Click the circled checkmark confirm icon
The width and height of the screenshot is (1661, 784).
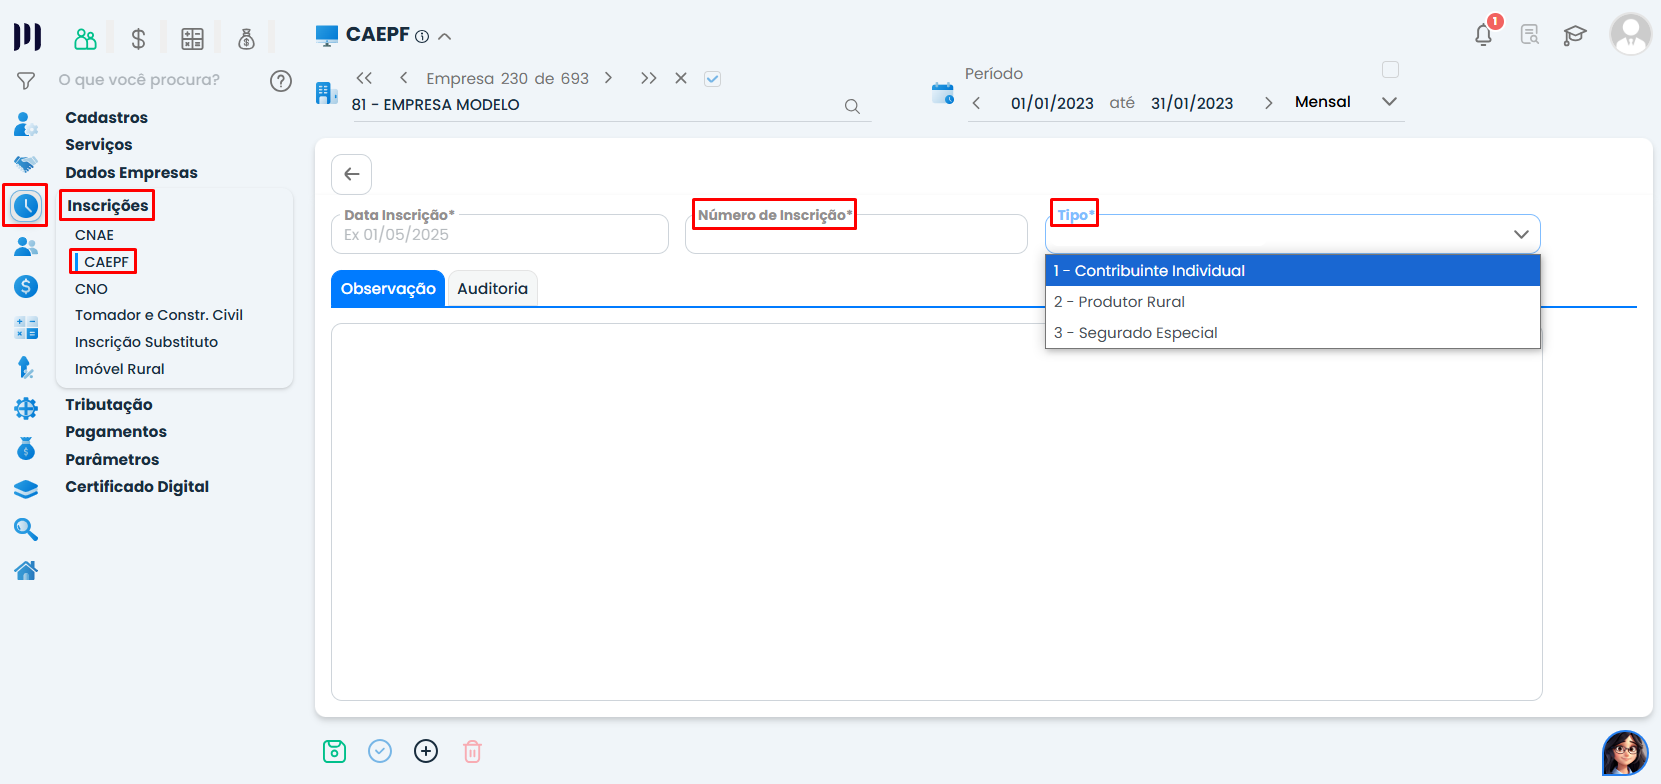tap(380, 751)
